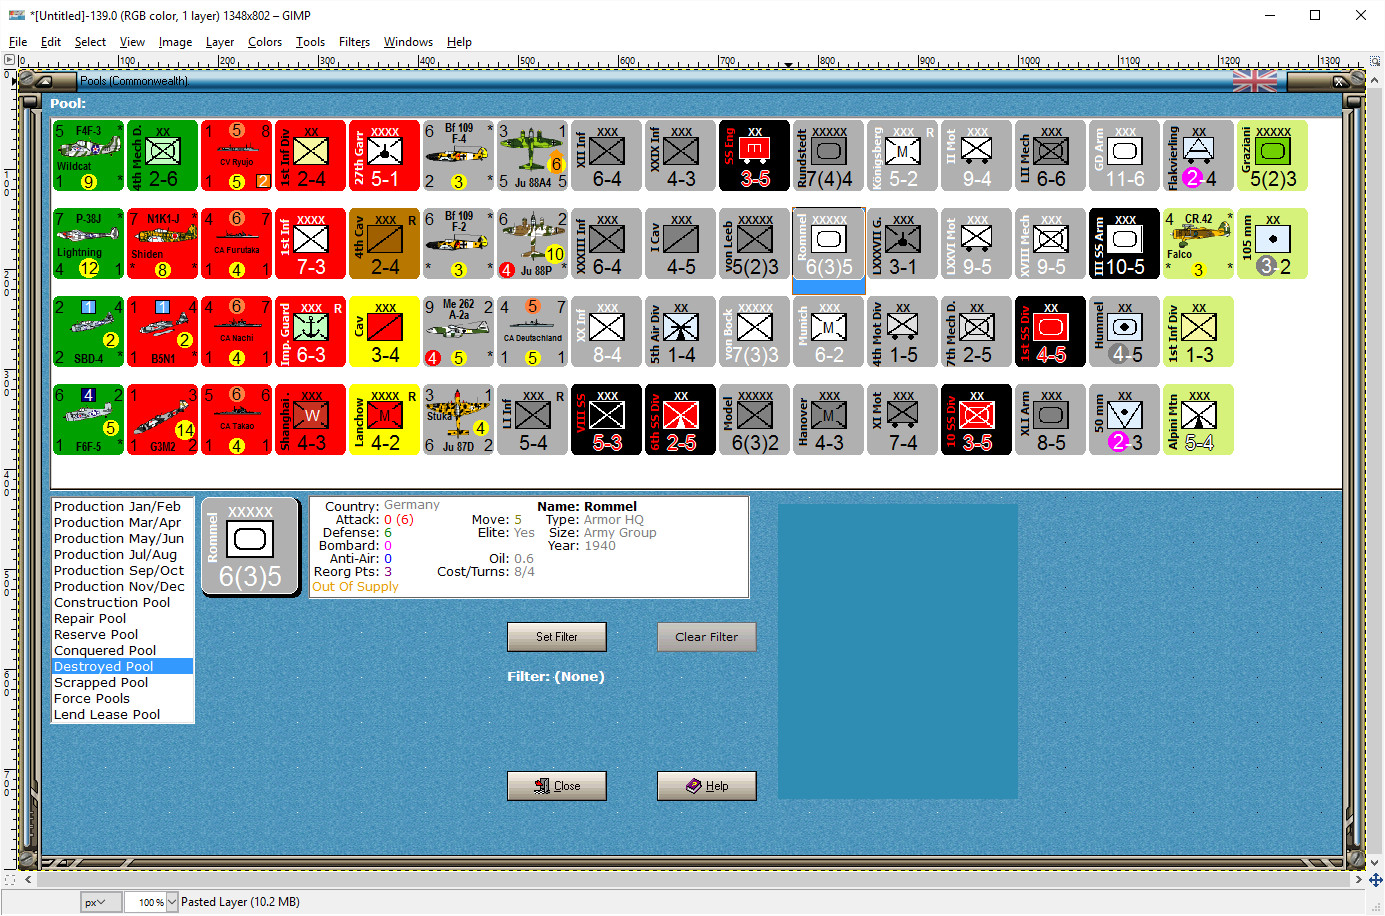
Task: Select Production Nov/Dec in the pool list
Action: [119, 587]
